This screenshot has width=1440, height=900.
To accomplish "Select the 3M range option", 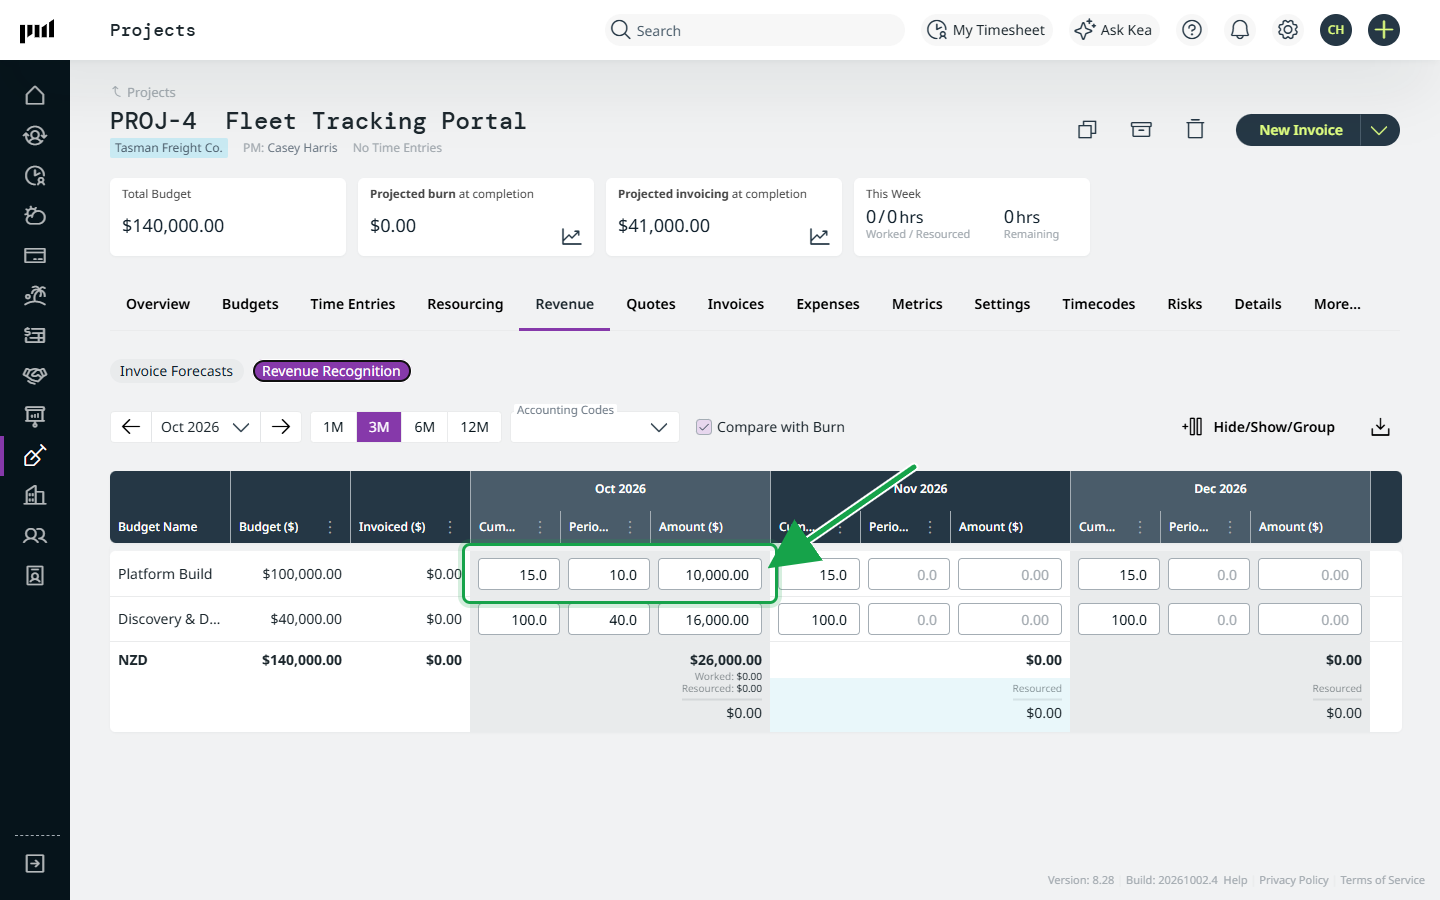I will point(379,427).
